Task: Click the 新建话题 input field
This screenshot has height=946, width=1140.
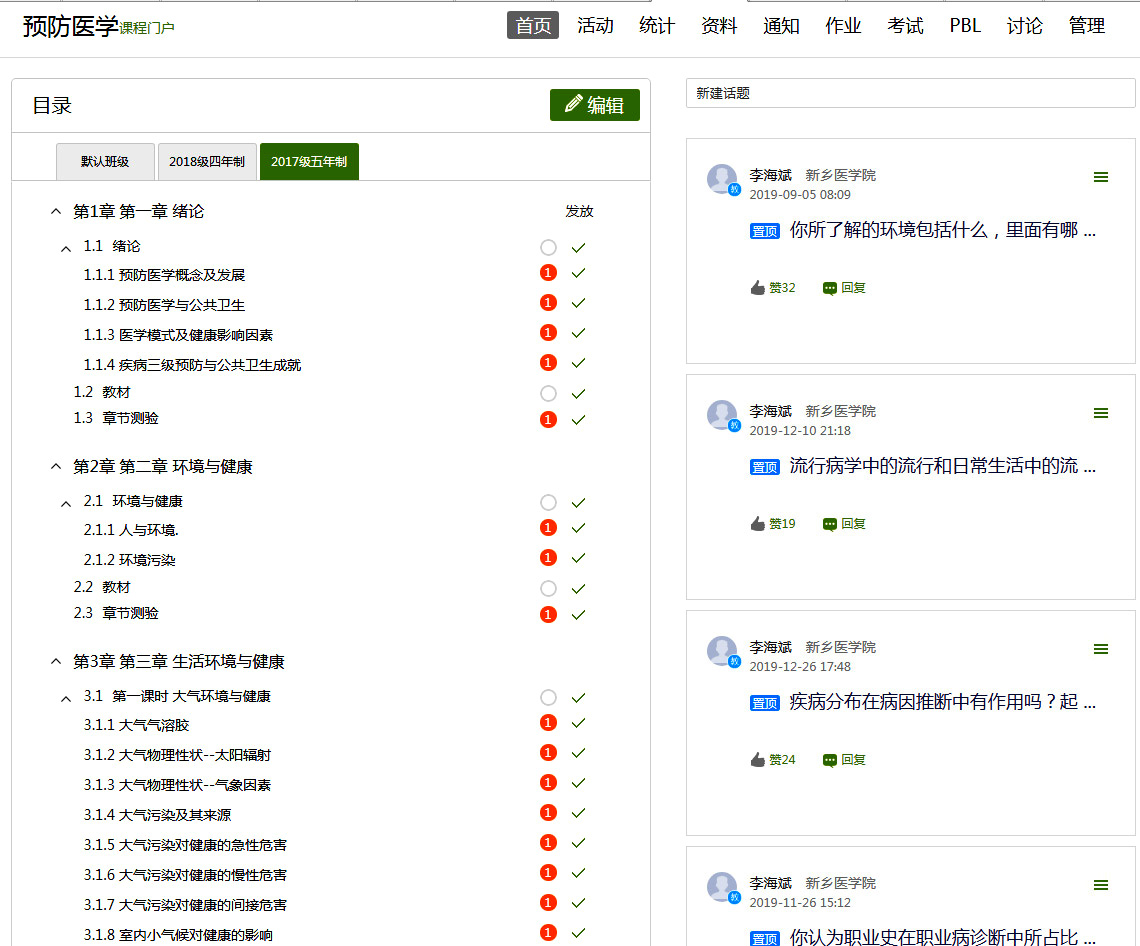Action: (910, 93)
